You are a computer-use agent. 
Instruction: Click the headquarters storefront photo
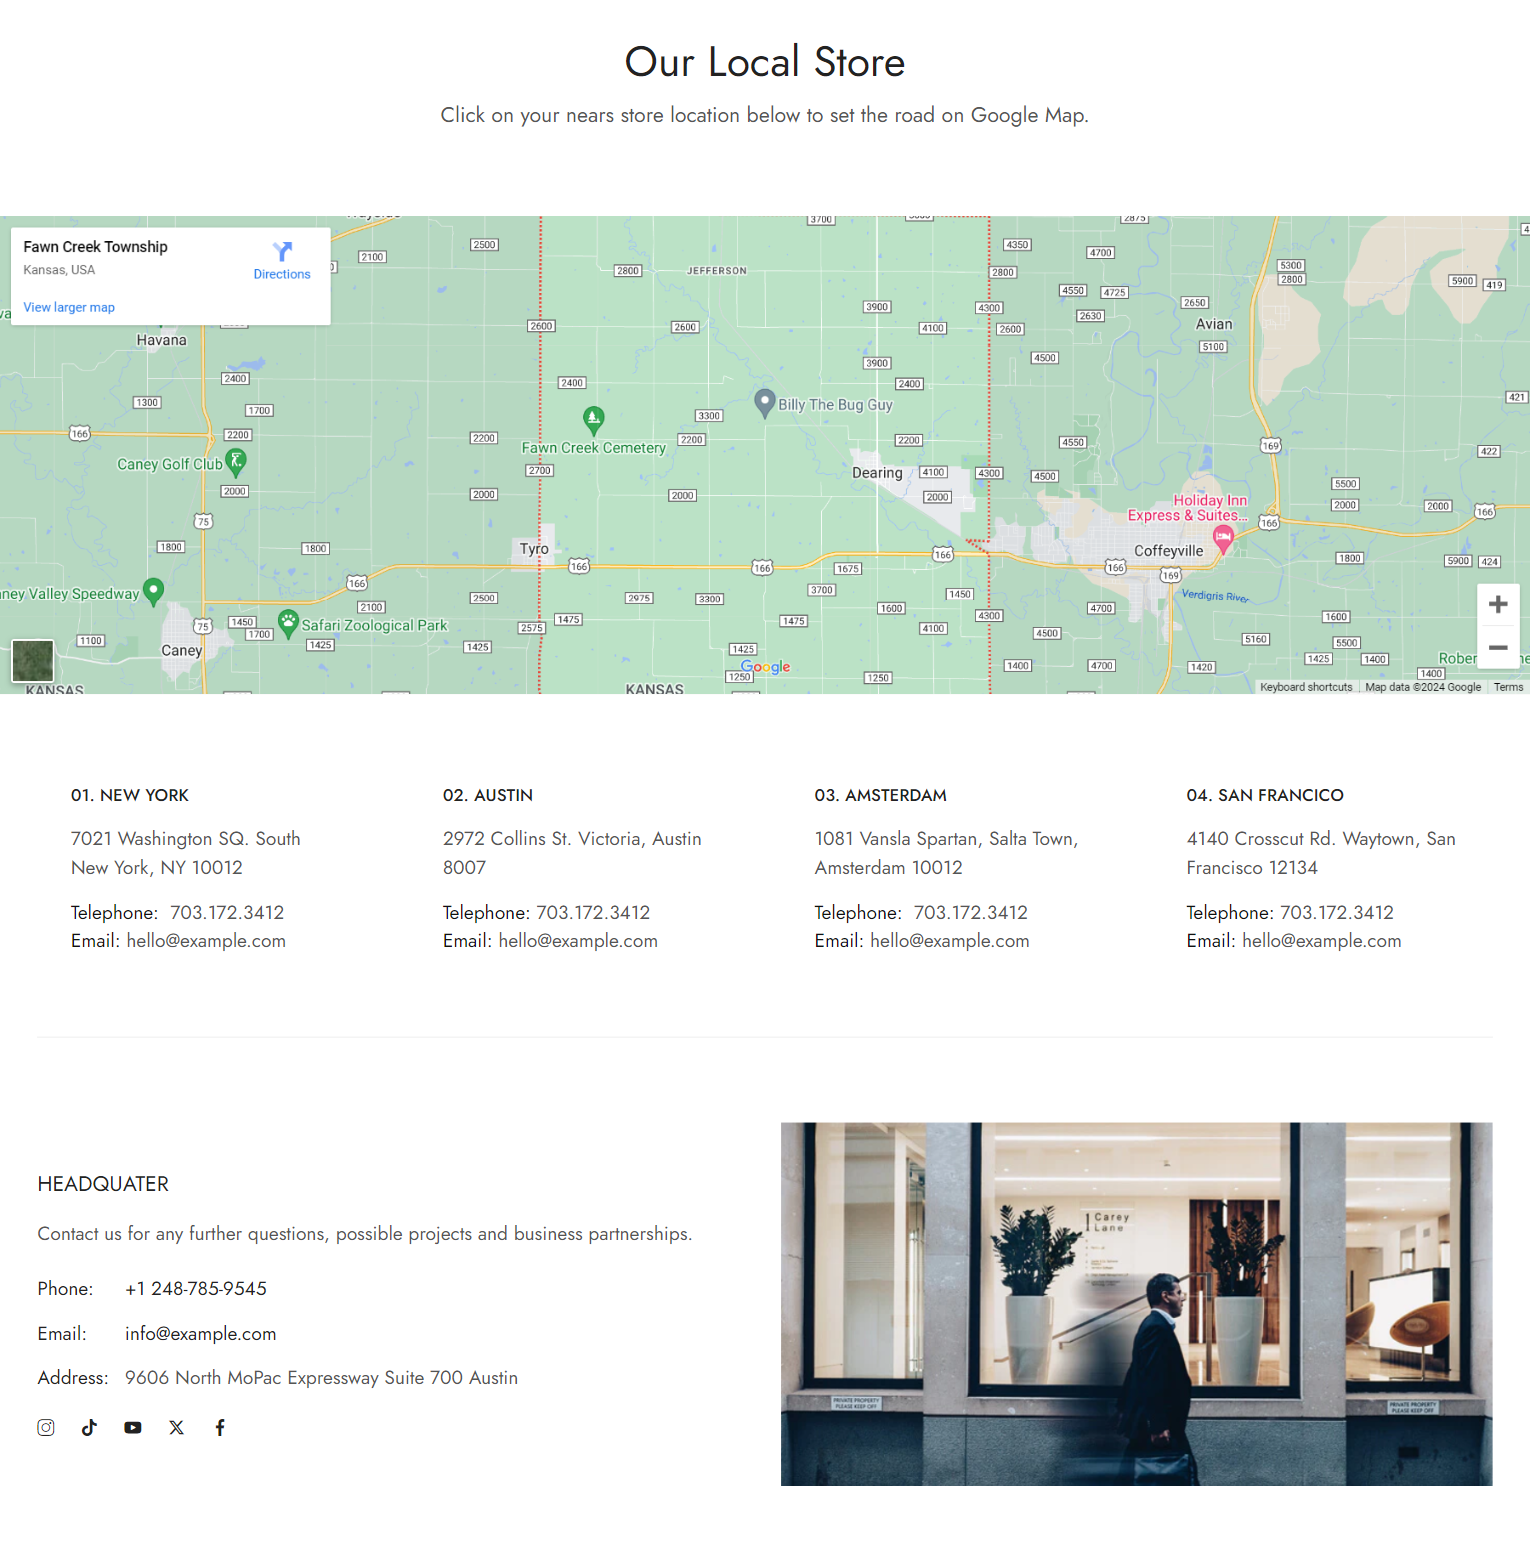[1136, 1303]
